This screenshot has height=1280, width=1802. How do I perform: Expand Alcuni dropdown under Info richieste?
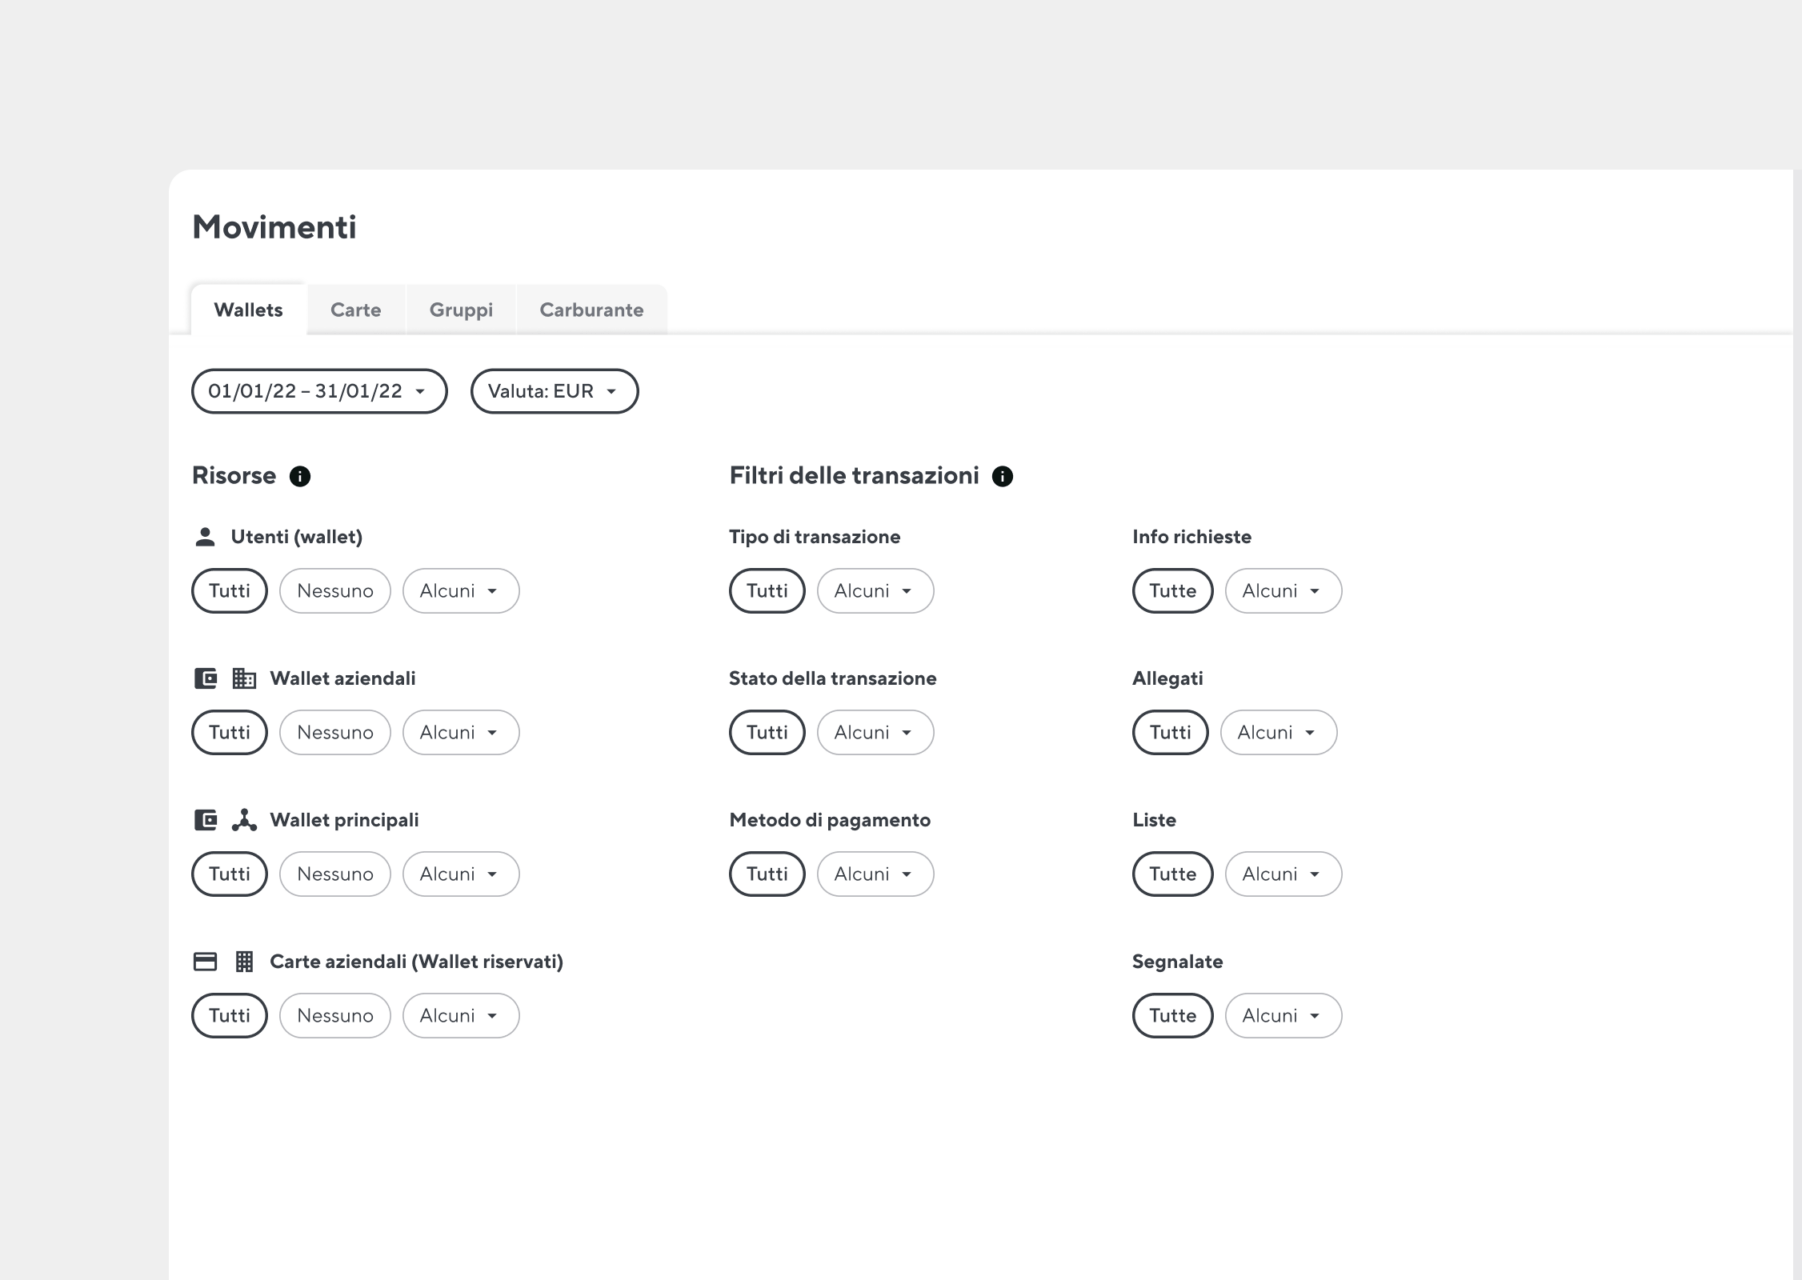click(1283, 591)
